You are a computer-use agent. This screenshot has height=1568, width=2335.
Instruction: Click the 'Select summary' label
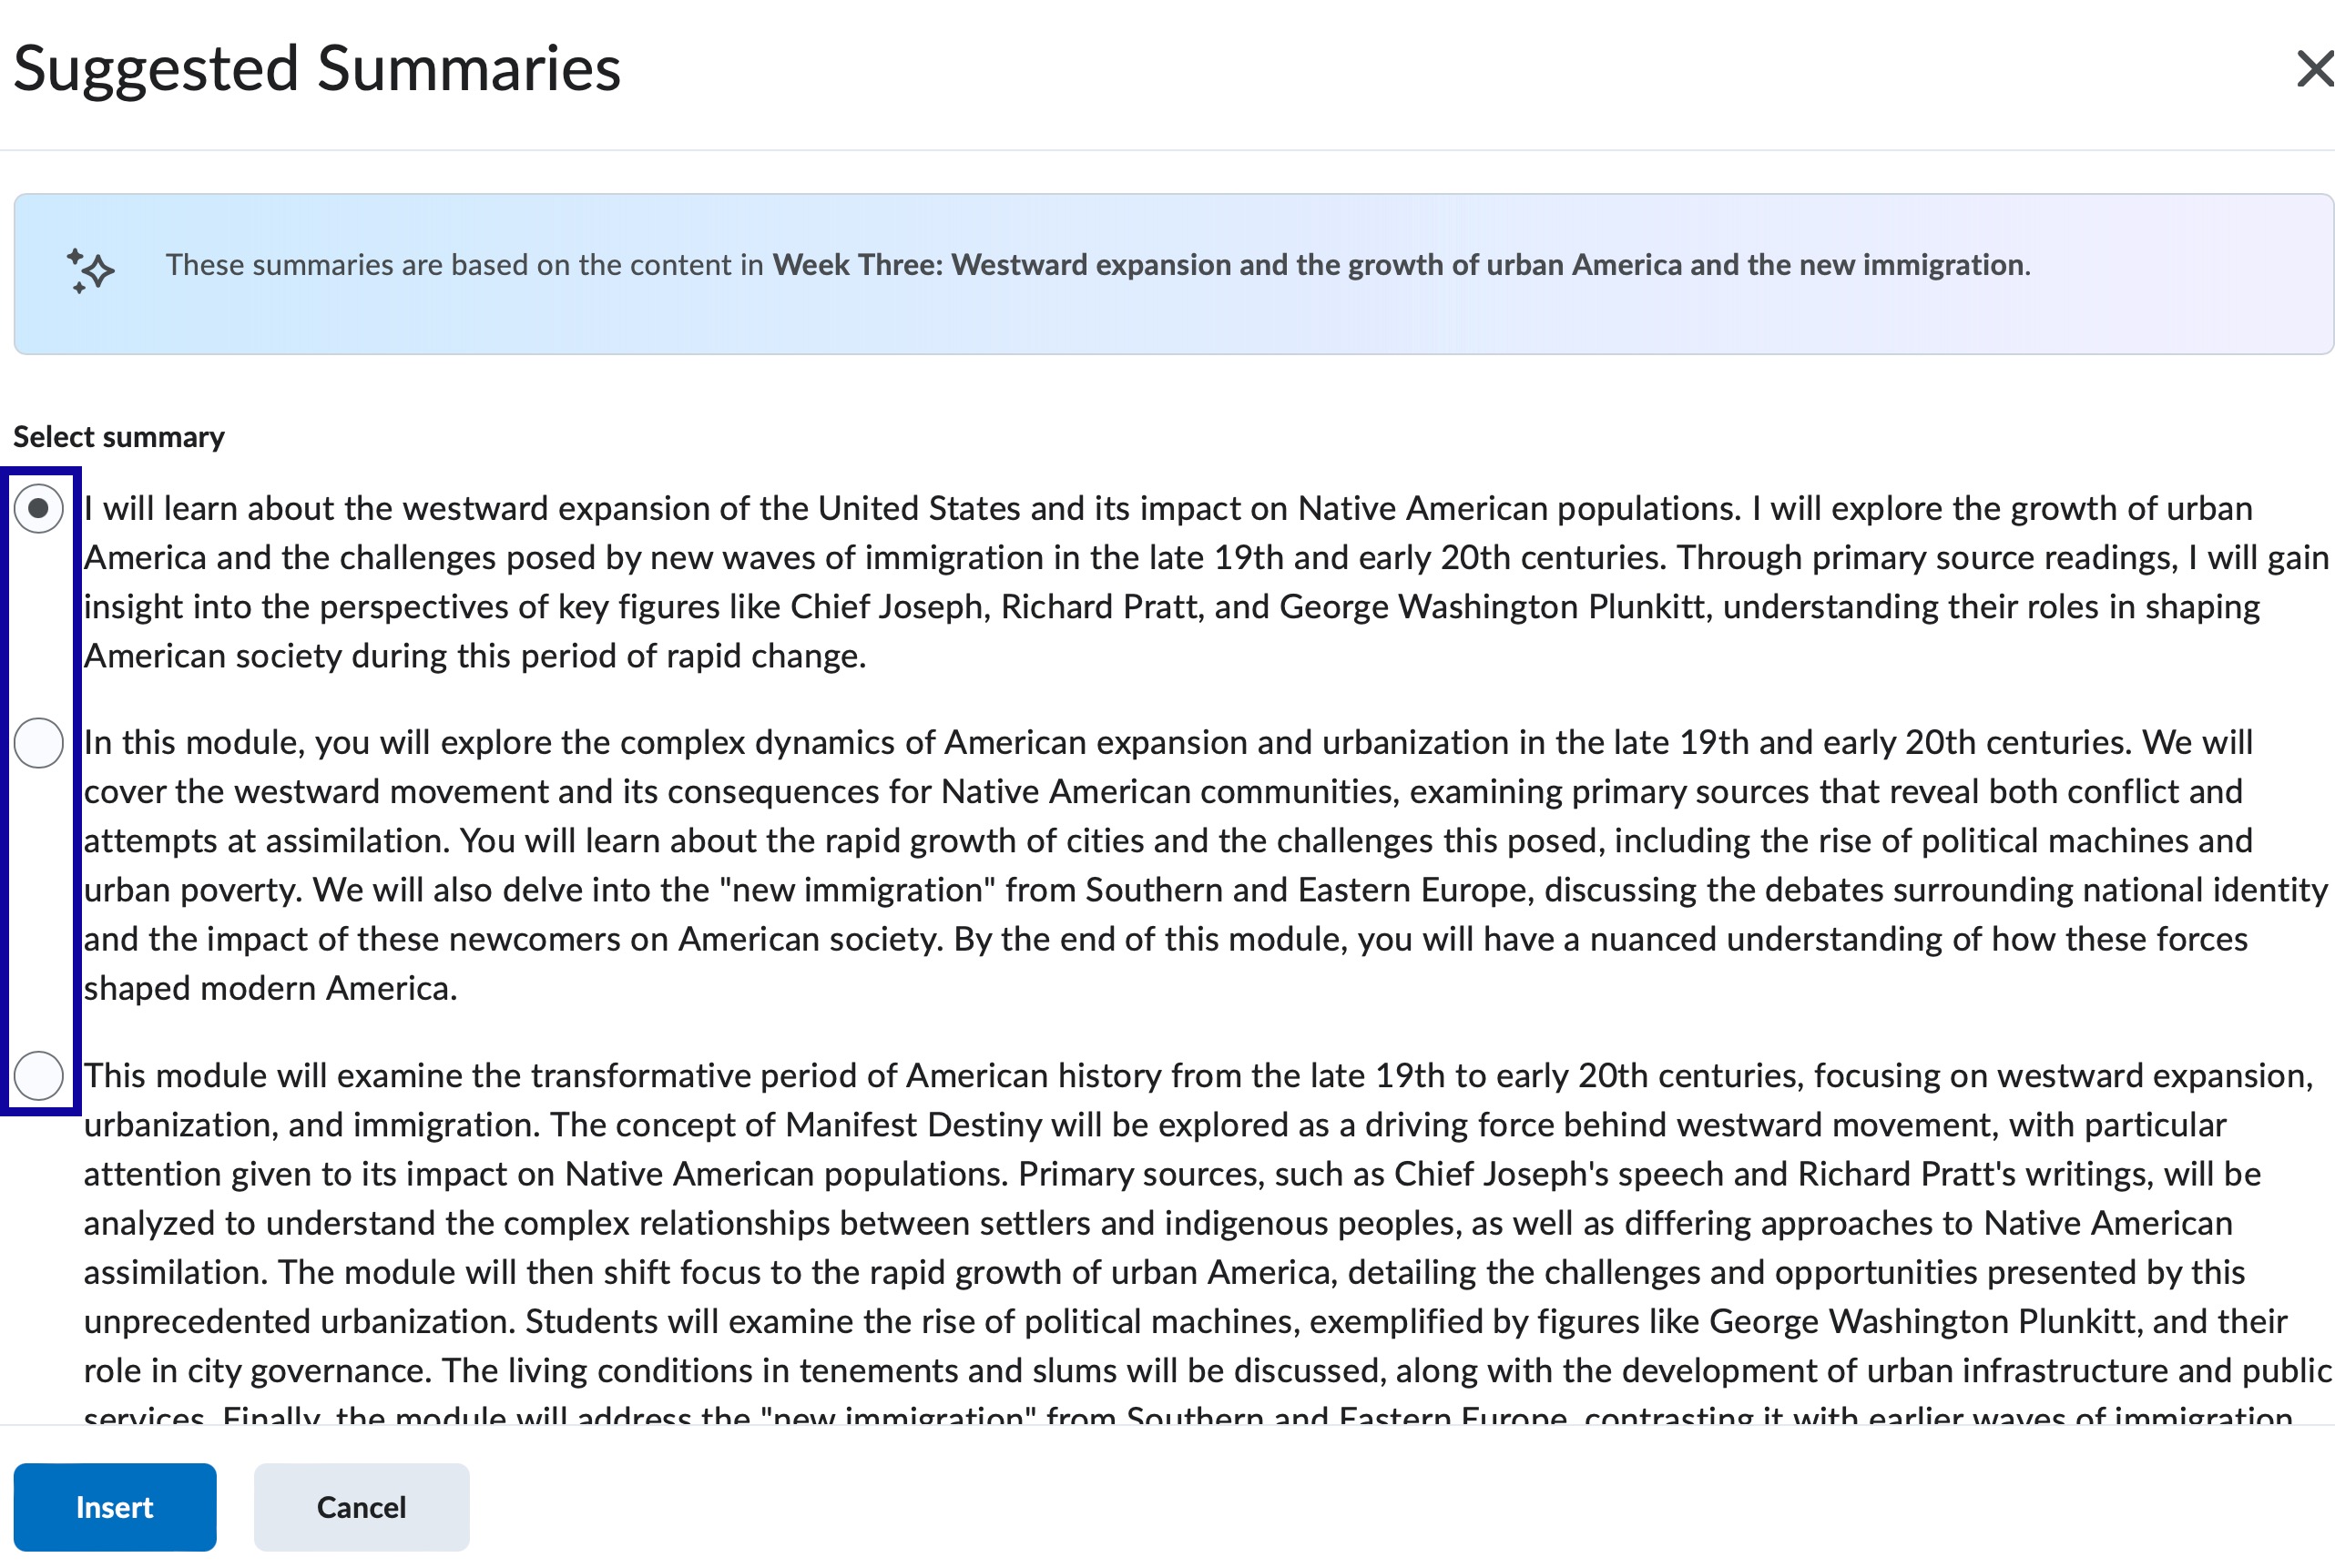click(117, 436)
